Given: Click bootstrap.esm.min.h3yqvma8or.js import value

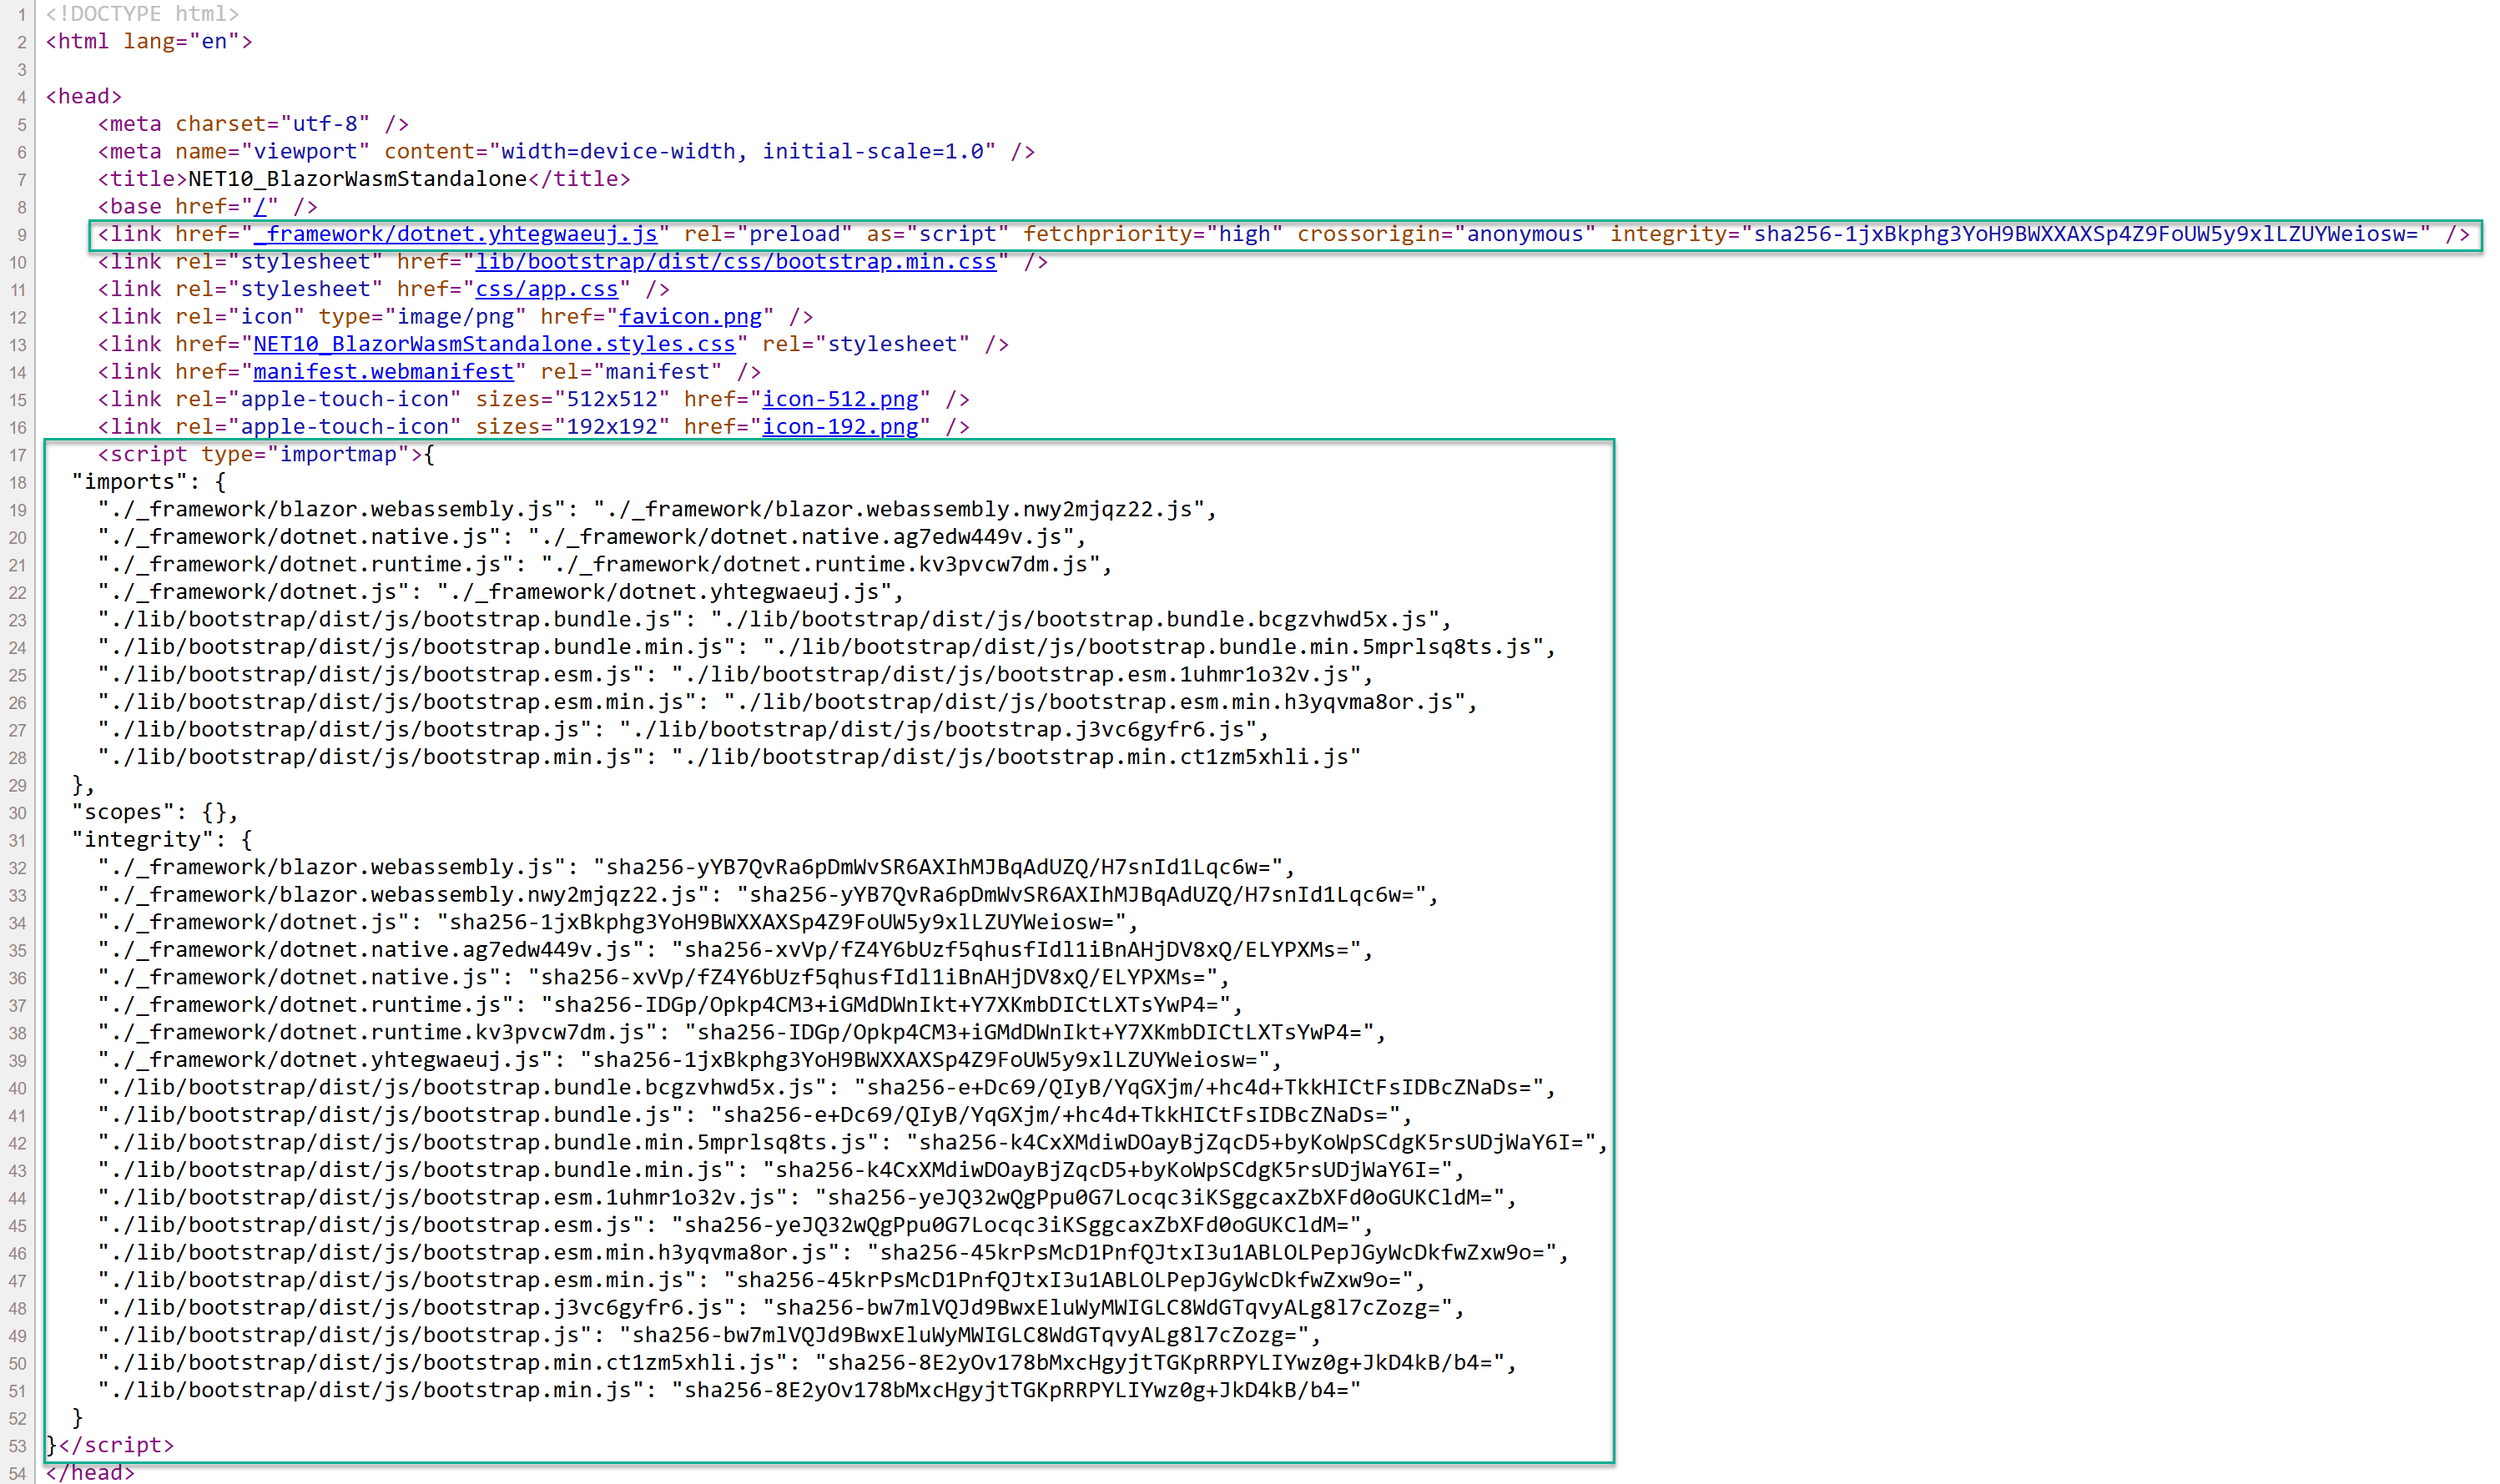Looking at the screenshot, I should pos(1094,702).
